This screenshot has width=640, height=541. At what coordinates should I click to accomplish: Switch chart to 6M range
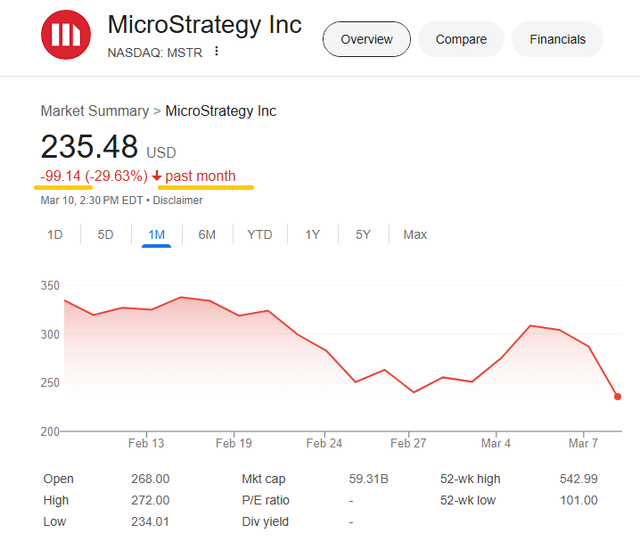[x=207, y=235]
